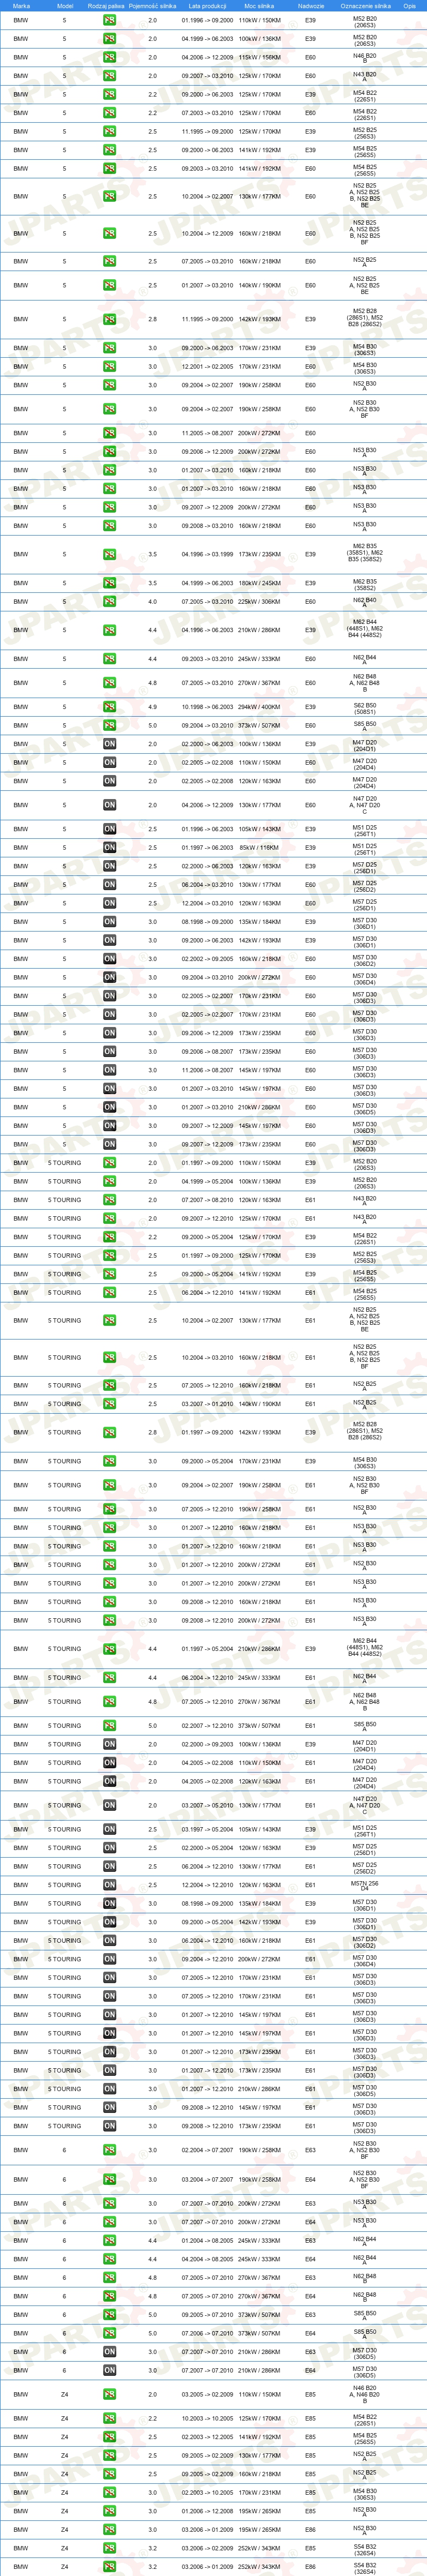Click ON icon in model 5 135kW / 184KM row
Screen dimensions: 427x2576
click(109, 922)
